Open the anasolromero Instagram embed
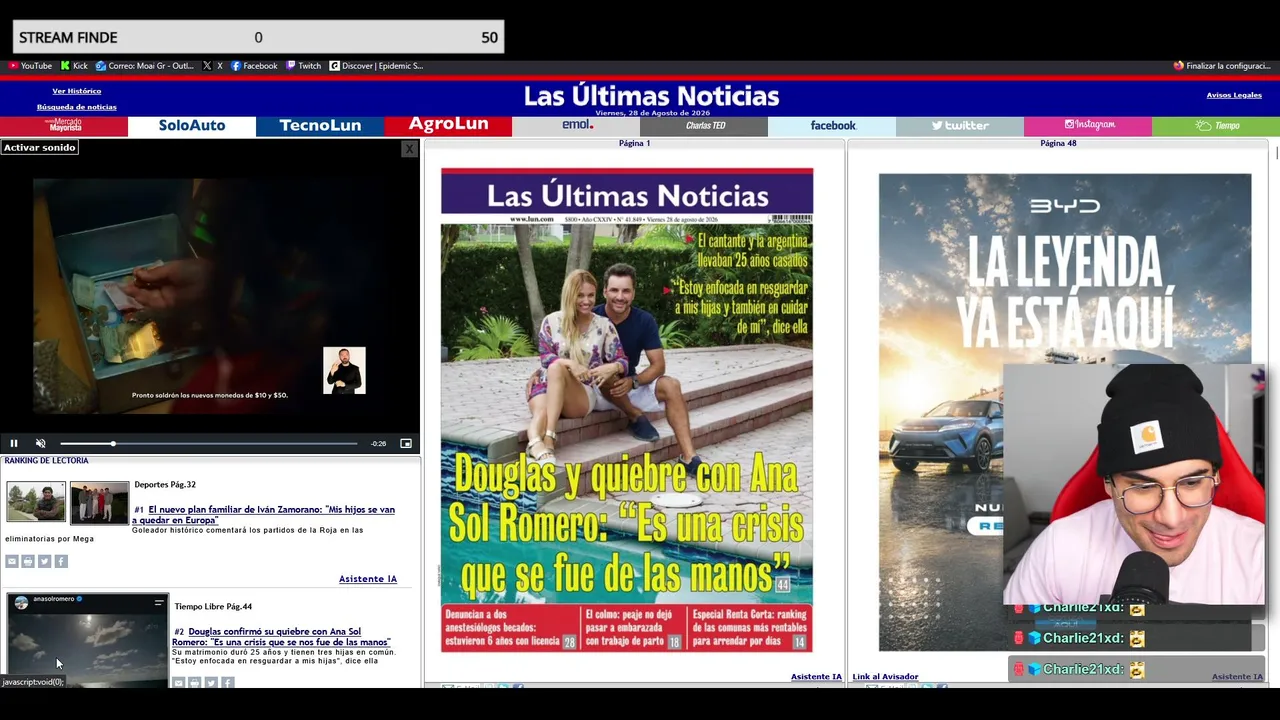The image size is (1280, 720). coord(88,640)
